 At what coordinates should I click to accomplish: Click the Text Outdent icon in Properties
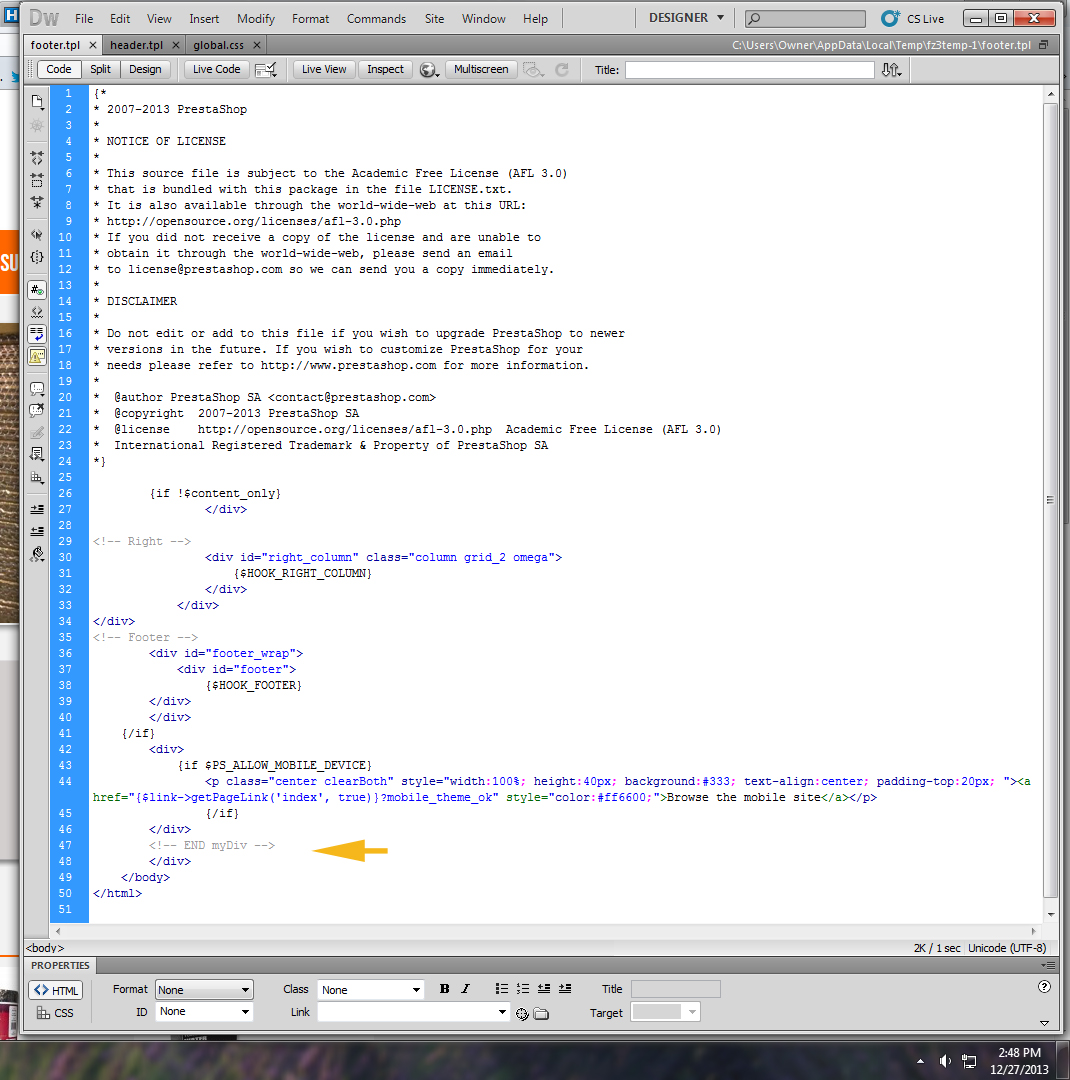coord(544,988)
